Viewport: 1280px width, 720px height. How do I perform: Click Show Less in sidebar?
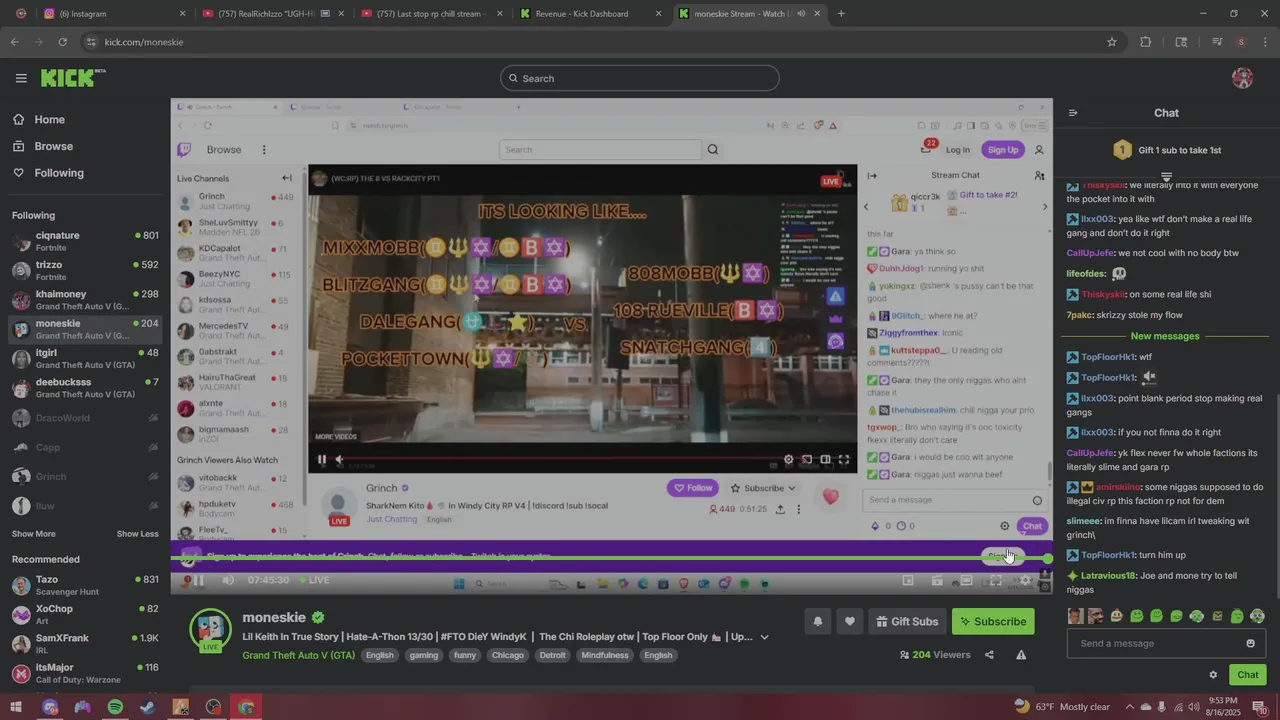click(138, 534)
